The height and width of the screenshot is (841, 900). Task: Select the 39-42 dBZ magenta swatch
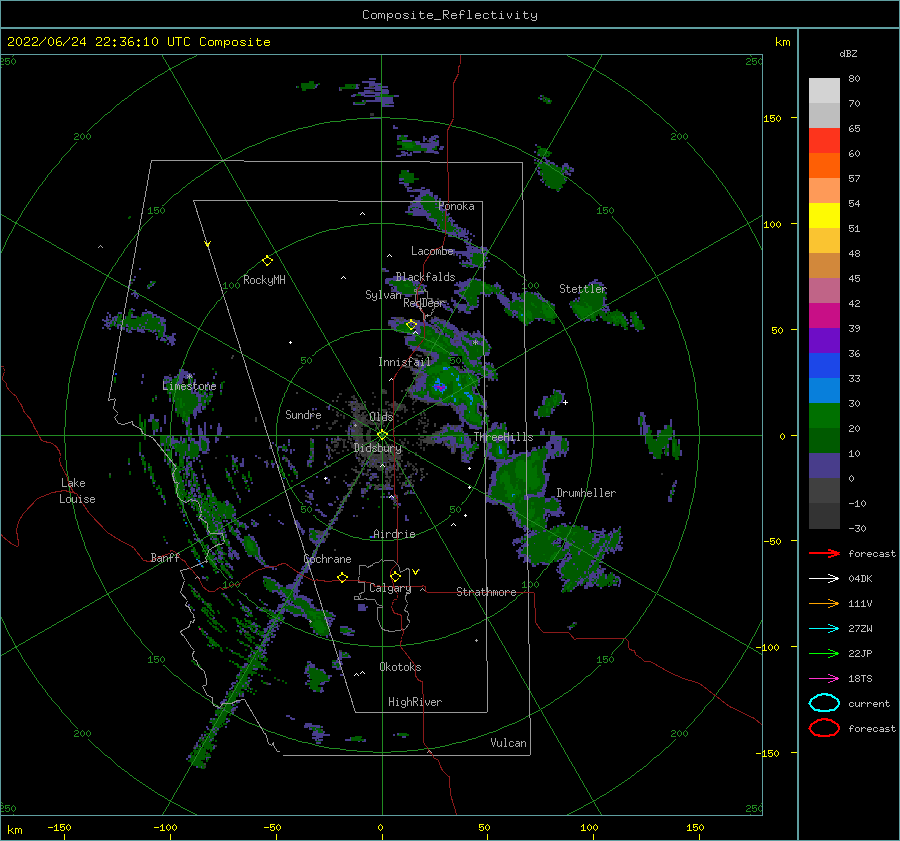coord(824,316)
